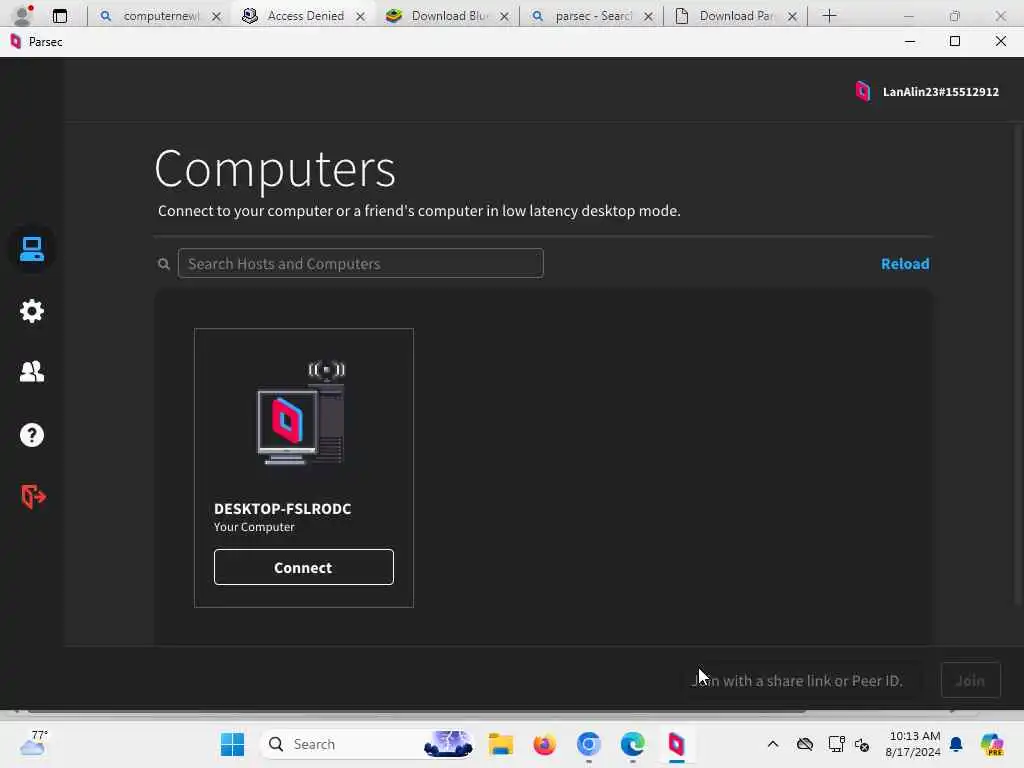Click the magnifier icon beside hosts search
Screen dimensions: 1024x768
tap(164, 264)
